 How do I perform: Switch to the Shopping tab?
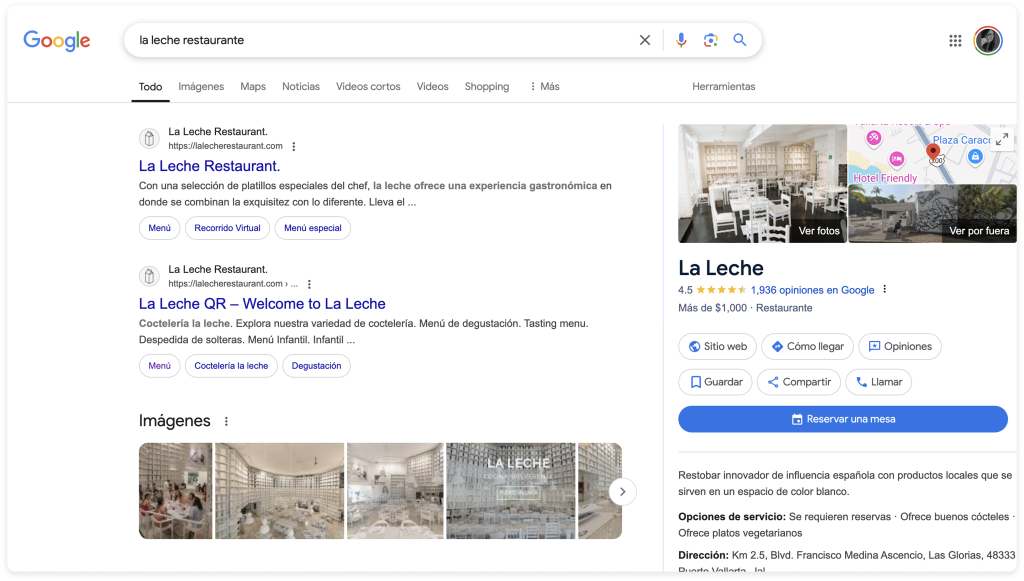(487, 86)
